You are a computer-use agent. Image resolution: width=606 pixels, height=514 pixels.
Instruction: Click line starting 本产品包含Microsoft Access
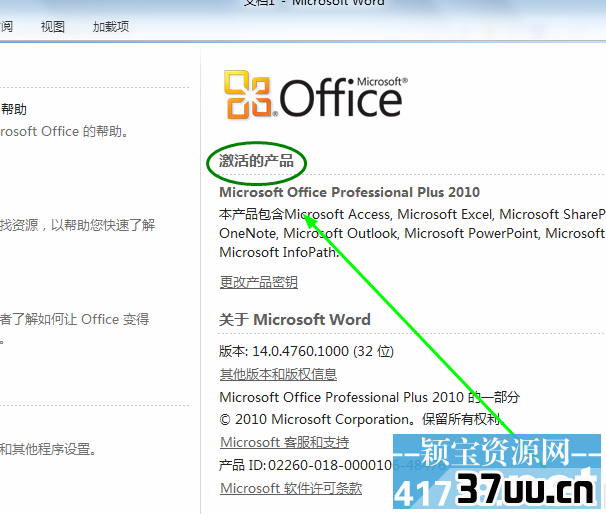click(412, 214)
